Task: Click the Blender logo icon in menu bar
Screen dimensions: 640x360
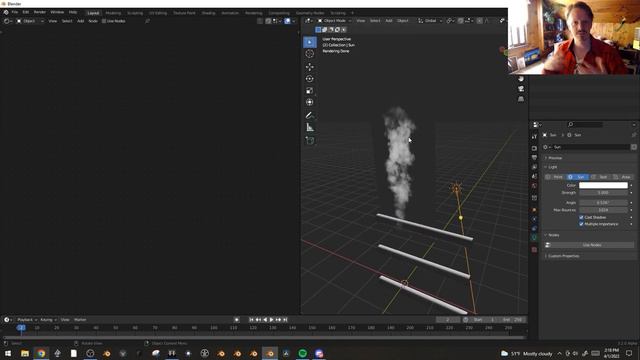Action: (x=6, y=12)
